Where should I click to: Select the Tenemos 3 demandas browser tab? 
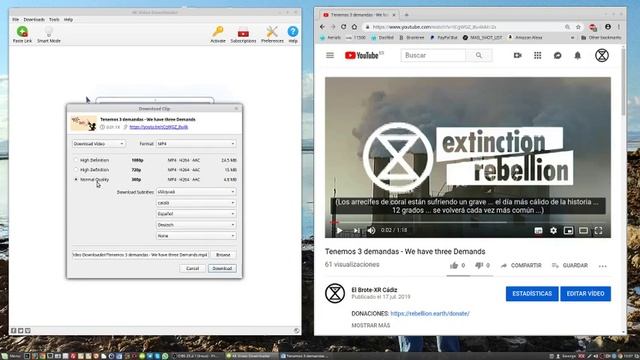358,15
